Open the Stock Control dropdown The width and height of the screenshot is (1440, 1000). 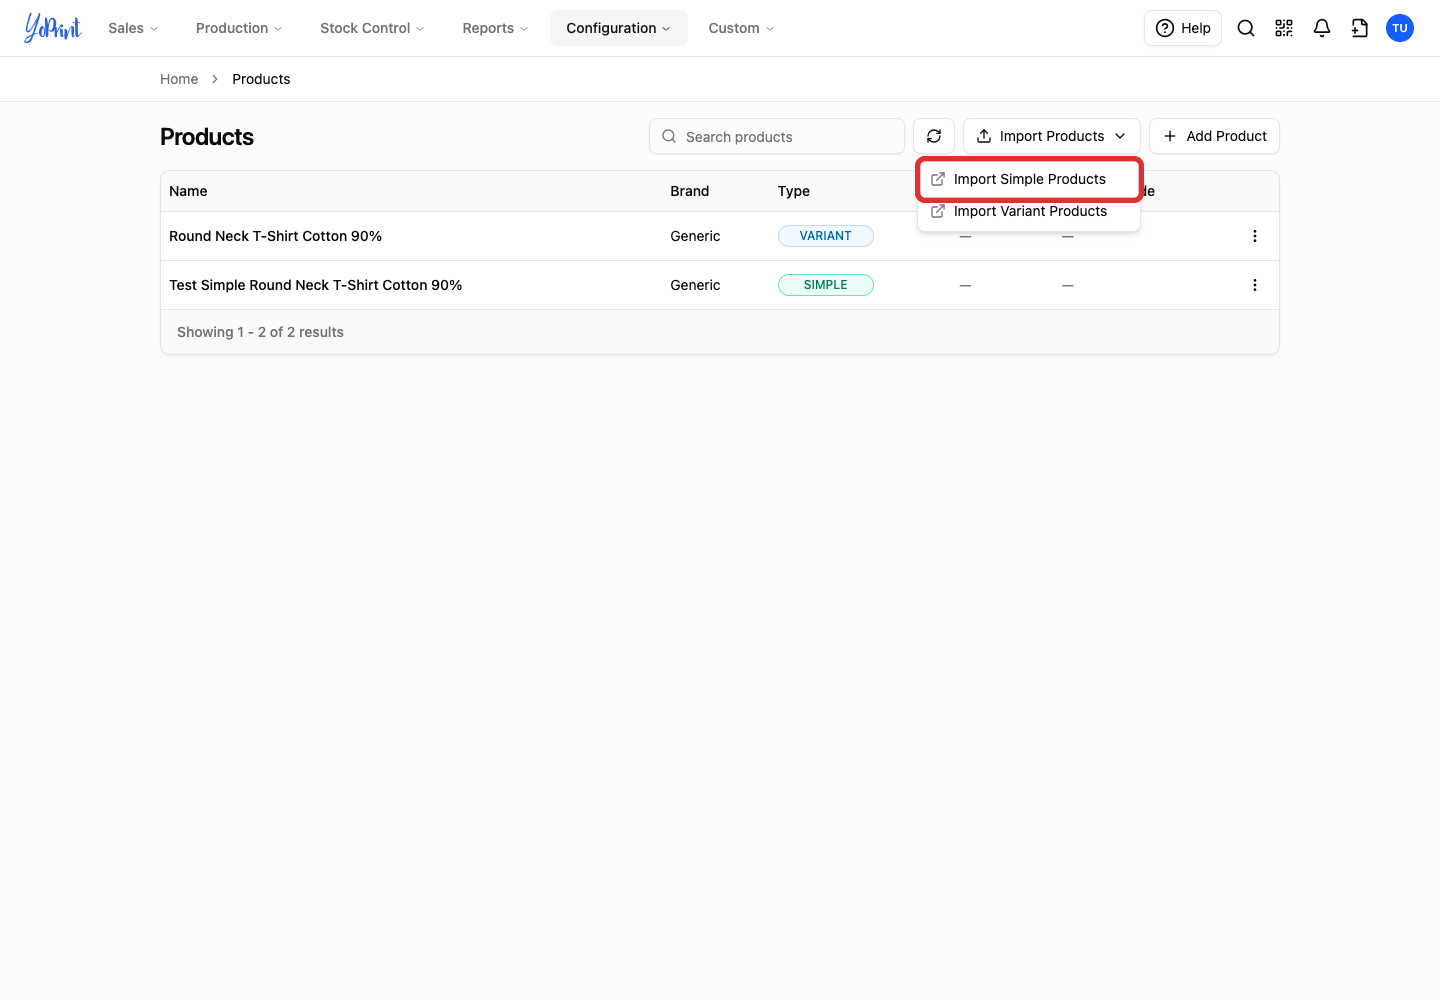tap(372, 28)
